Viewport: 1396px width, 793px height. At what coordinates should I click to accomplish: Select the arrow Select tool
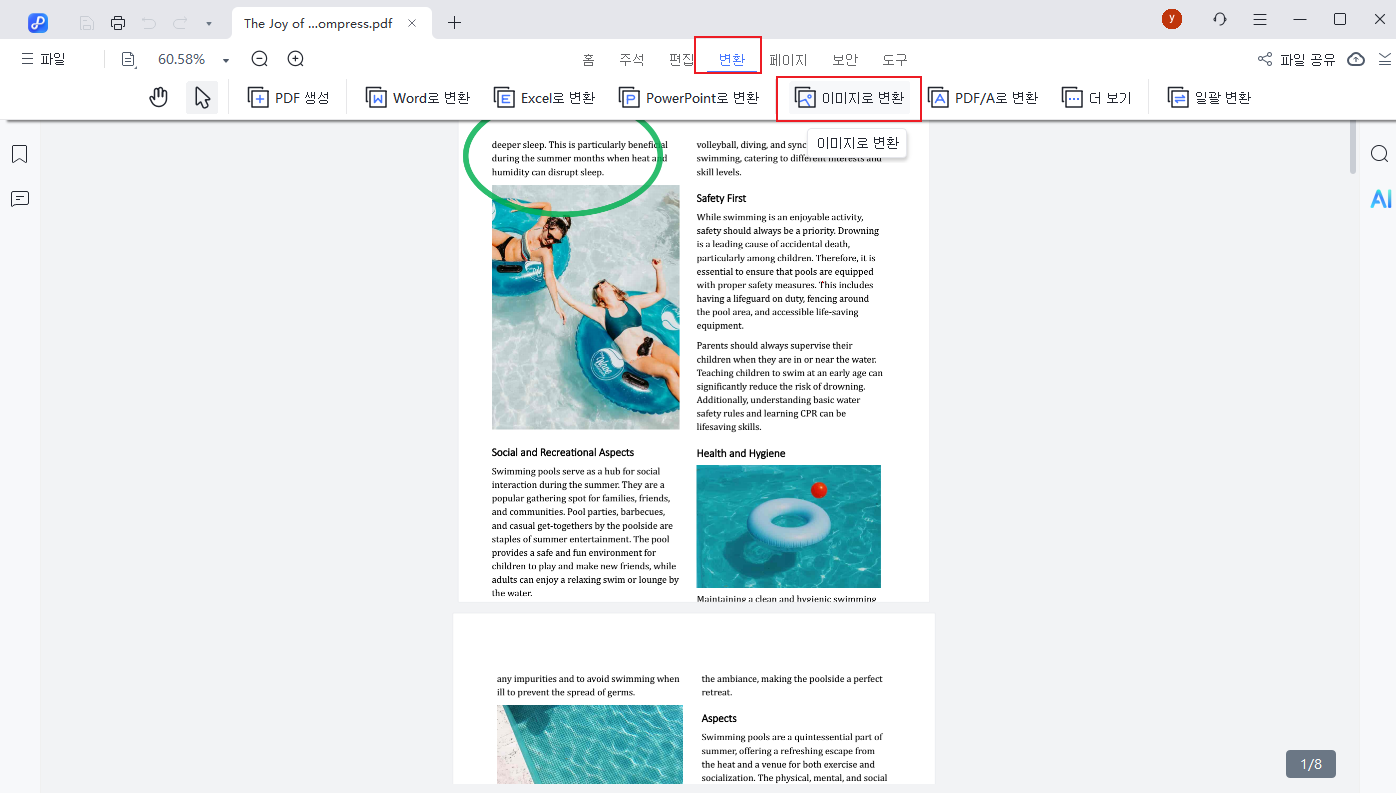point(202,97)
